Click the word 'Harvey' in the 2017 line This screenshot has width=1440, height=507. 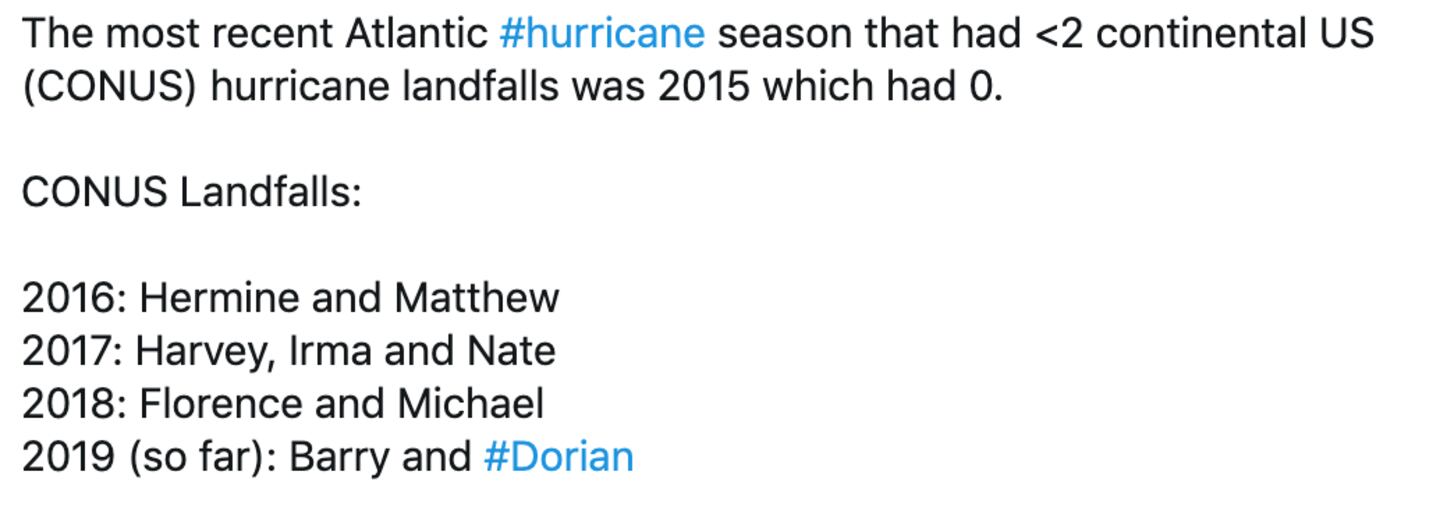point(204,351)
